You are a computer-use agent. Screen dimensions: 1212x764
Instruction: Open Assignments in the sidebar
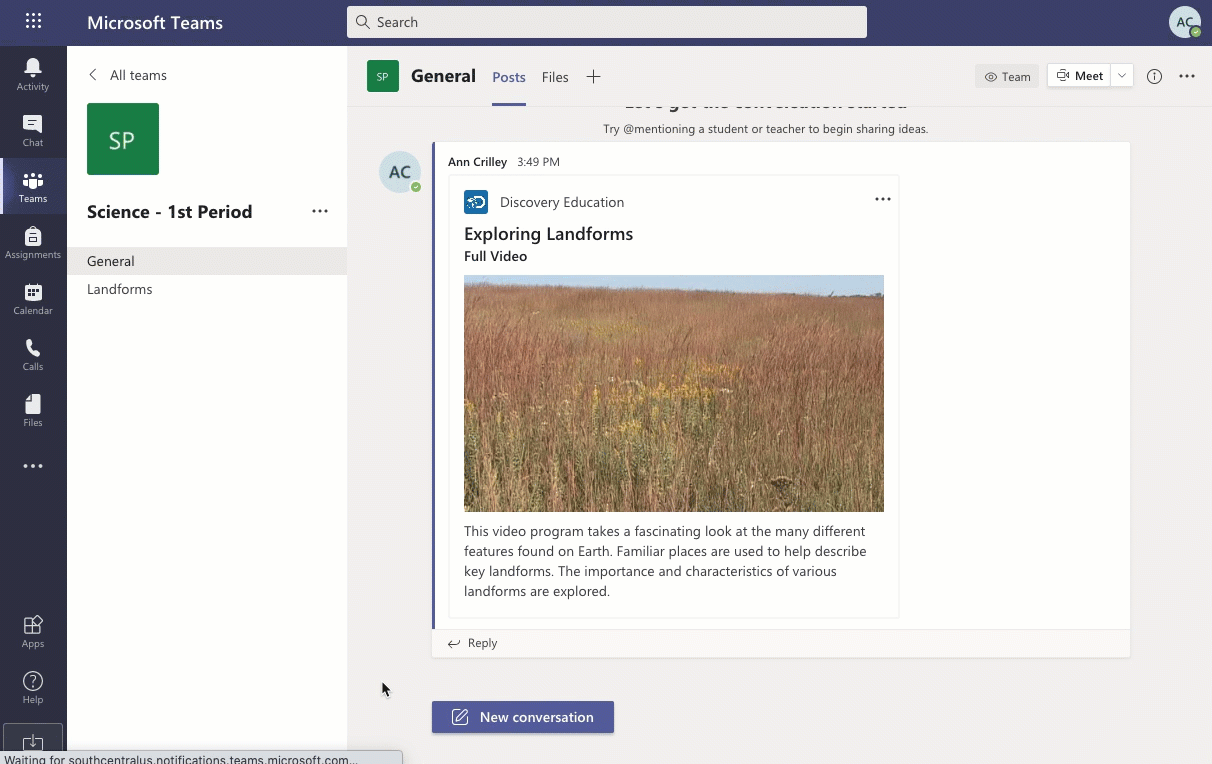33,242
